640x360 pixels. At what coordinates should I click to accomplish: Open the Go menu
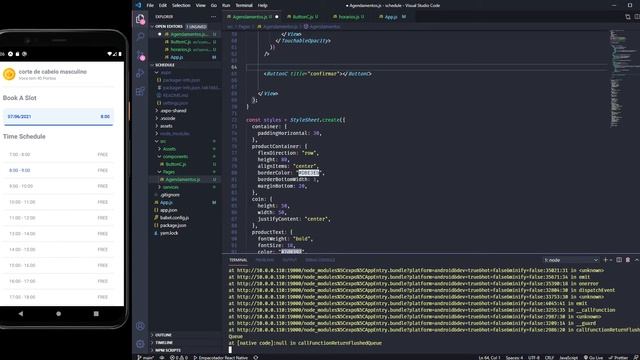click(x=214, y=5)
